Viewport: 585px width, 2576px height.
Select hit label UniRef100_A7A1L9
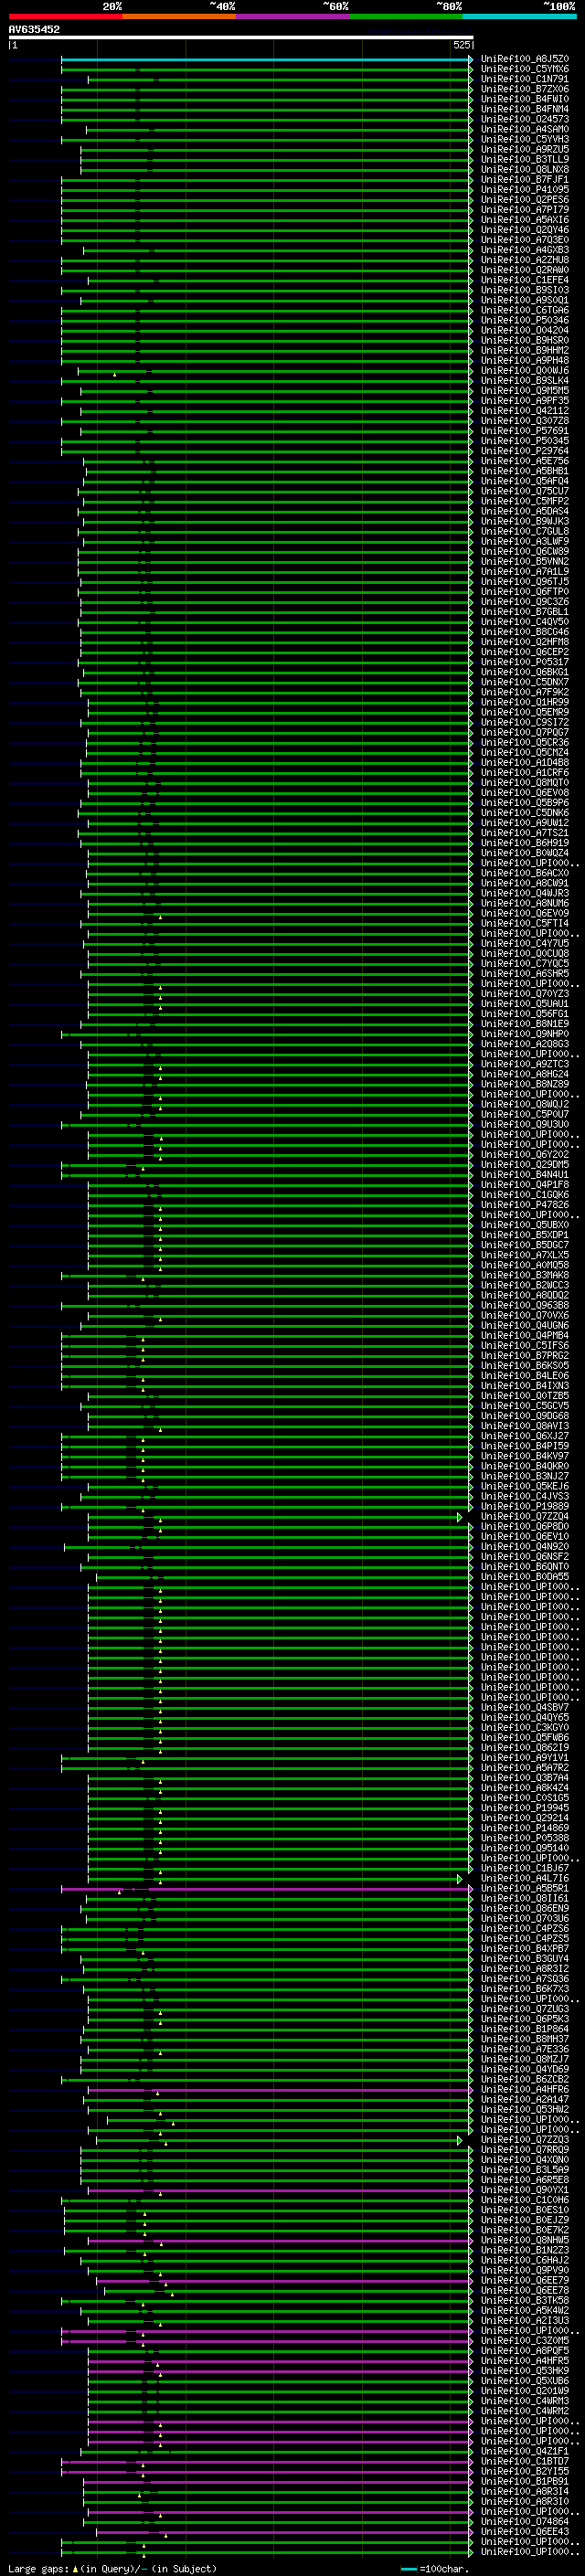point(525,572)
